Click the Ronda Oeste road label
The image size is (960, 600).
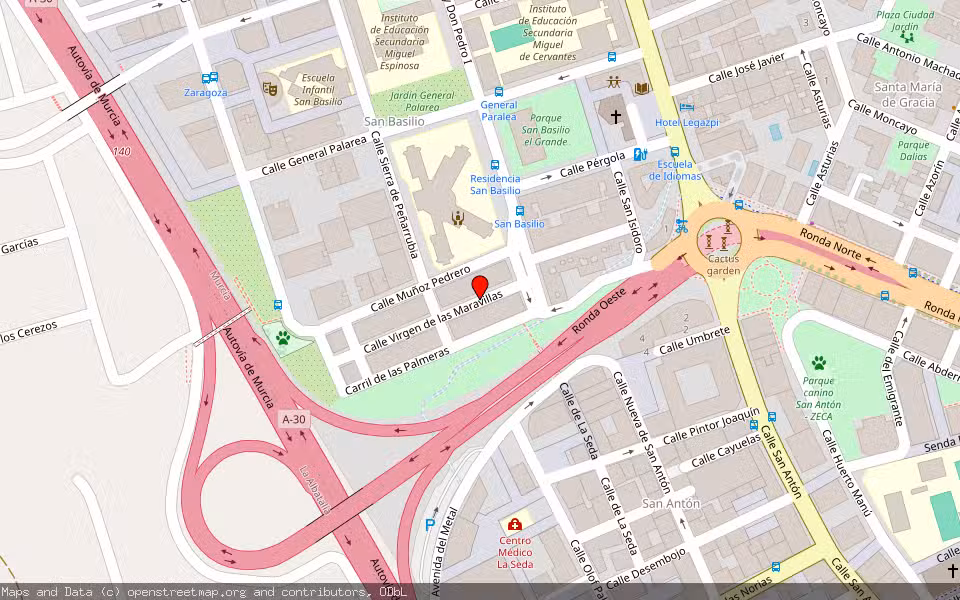[x=599, y=310]
